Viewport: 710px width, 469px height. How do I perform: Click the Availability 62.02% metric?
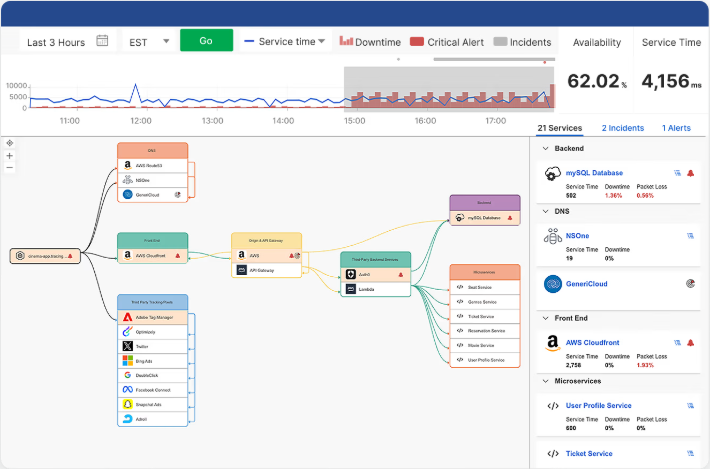coord(596,81)
